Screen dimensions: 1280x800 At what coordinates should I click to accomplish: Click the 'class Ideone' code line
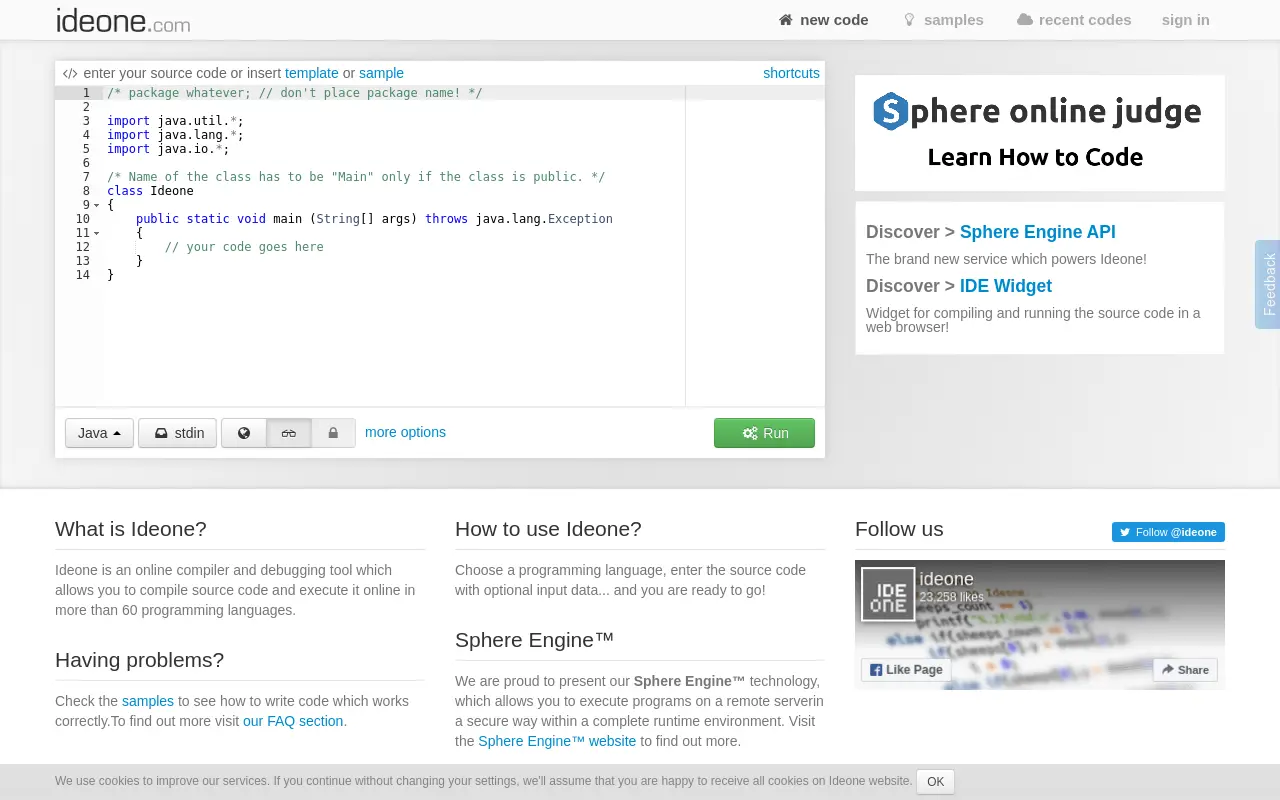pyautogui.click(x=150, y=191)
